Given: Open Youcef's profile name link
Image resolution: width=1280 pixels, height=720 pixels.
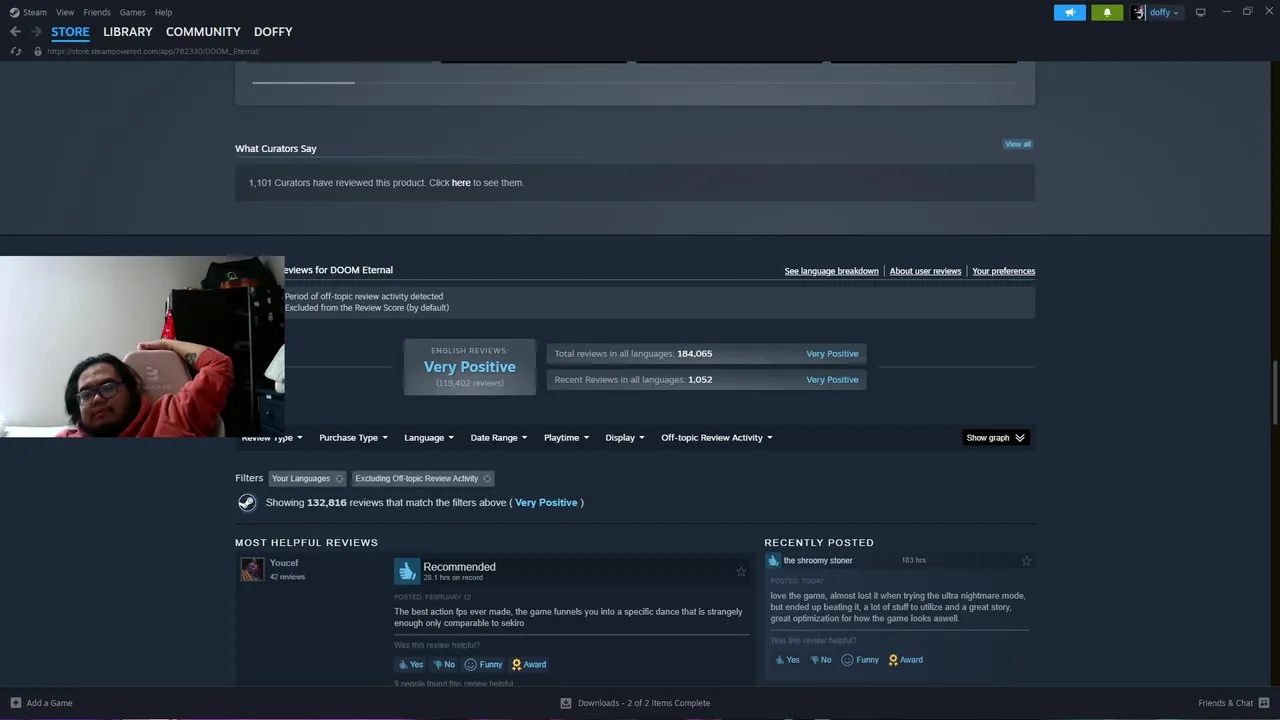Looking at the screenshot, I should click(284, 563).
